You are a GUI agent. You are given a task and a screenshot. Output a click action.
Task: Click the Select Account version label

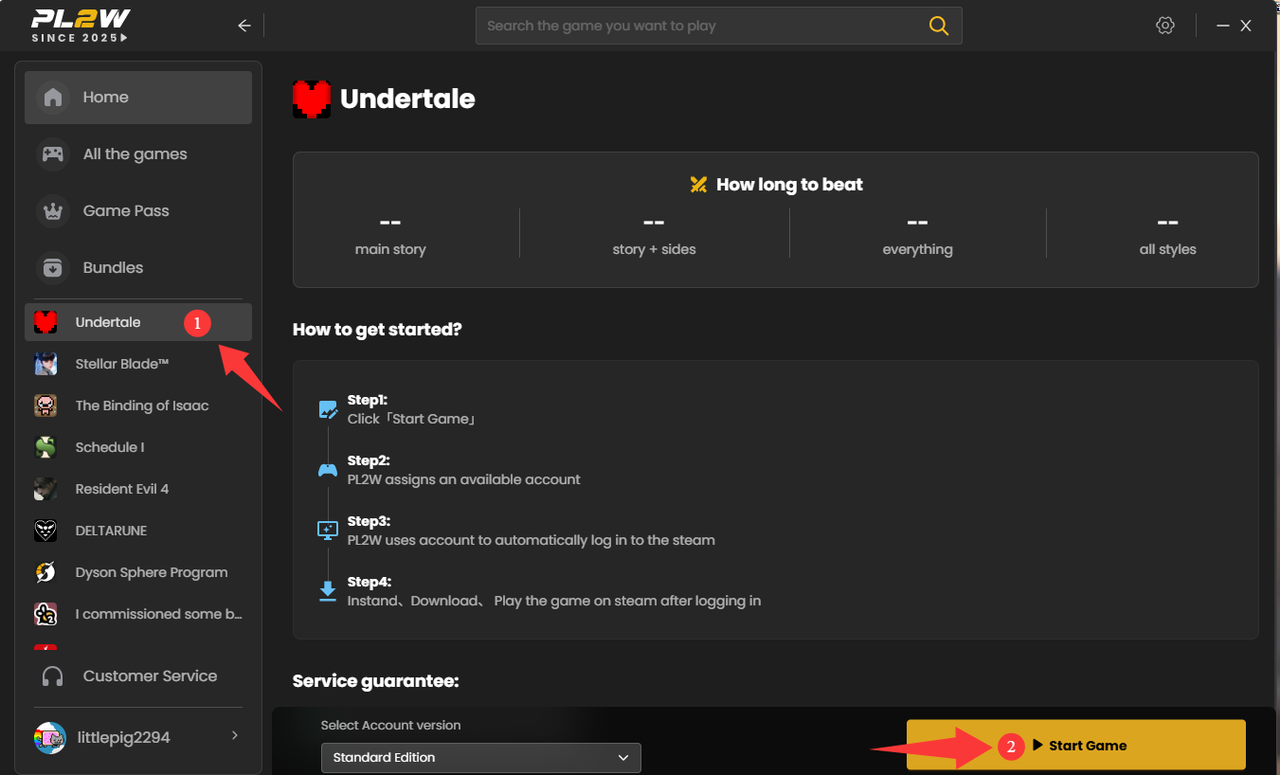coord(391,725)
